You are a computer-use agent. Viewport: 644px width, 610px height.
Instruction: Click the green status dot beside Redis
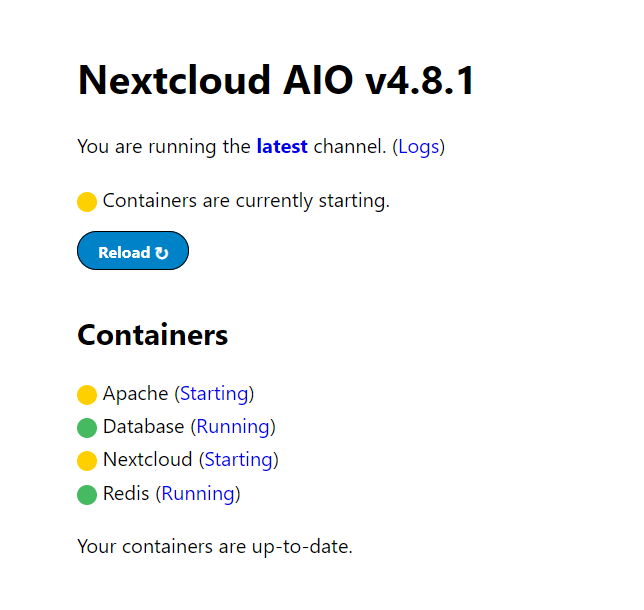pos(87,494)
